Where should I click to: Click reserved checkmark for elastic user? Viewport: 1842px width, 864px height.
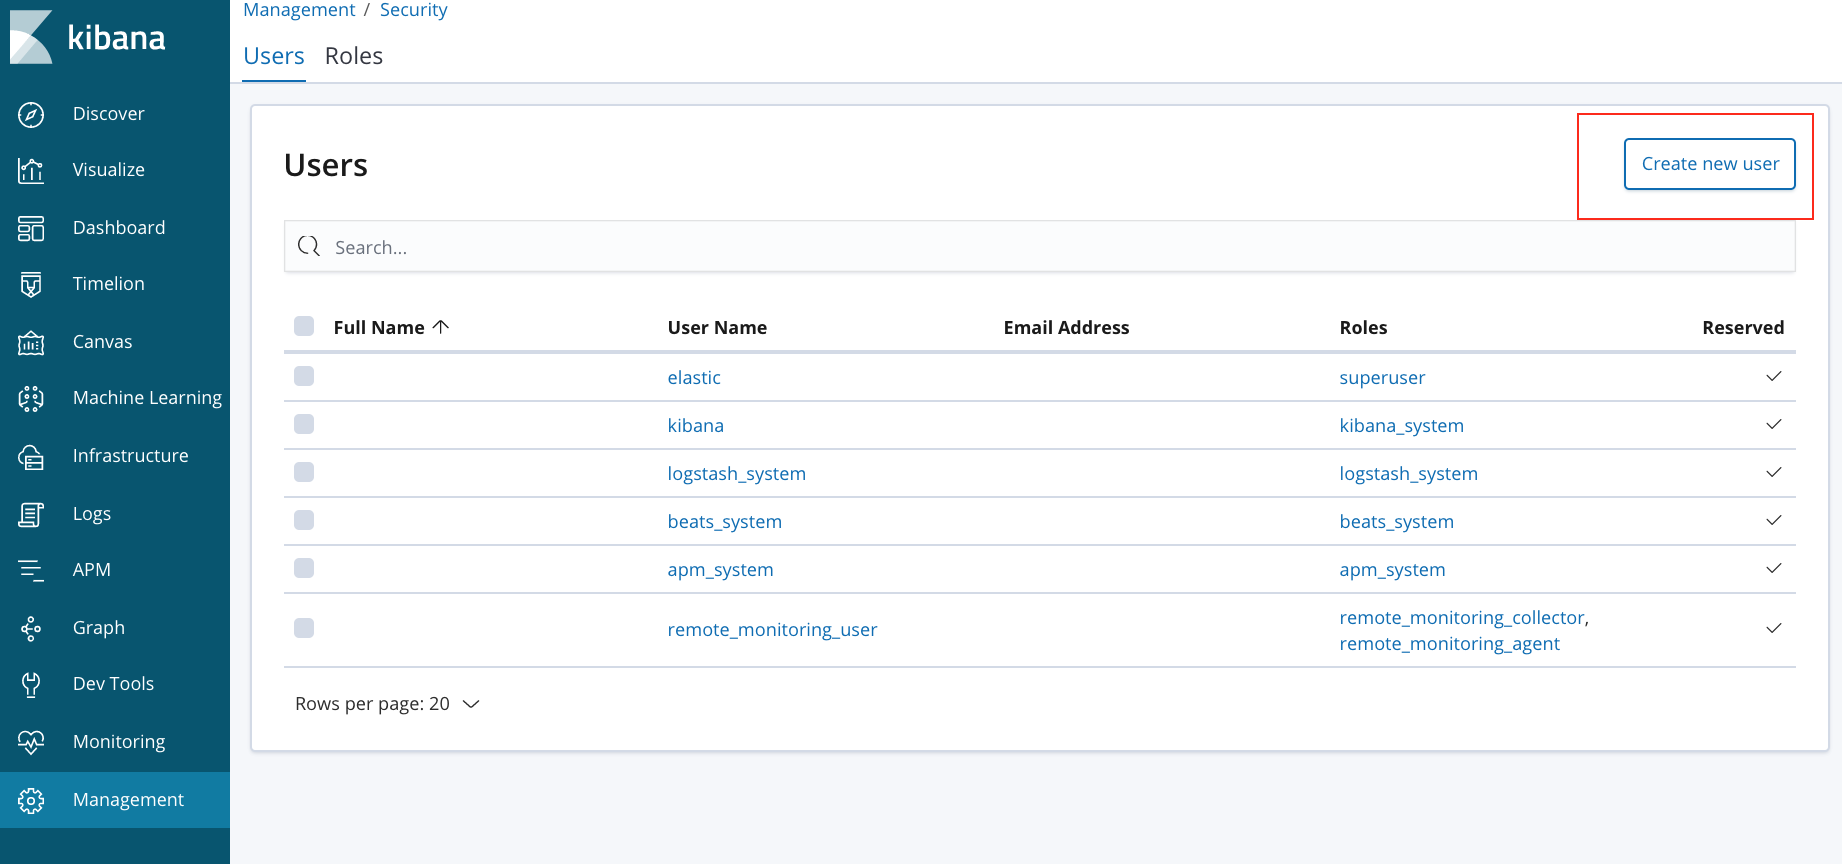click(1773, 377)
